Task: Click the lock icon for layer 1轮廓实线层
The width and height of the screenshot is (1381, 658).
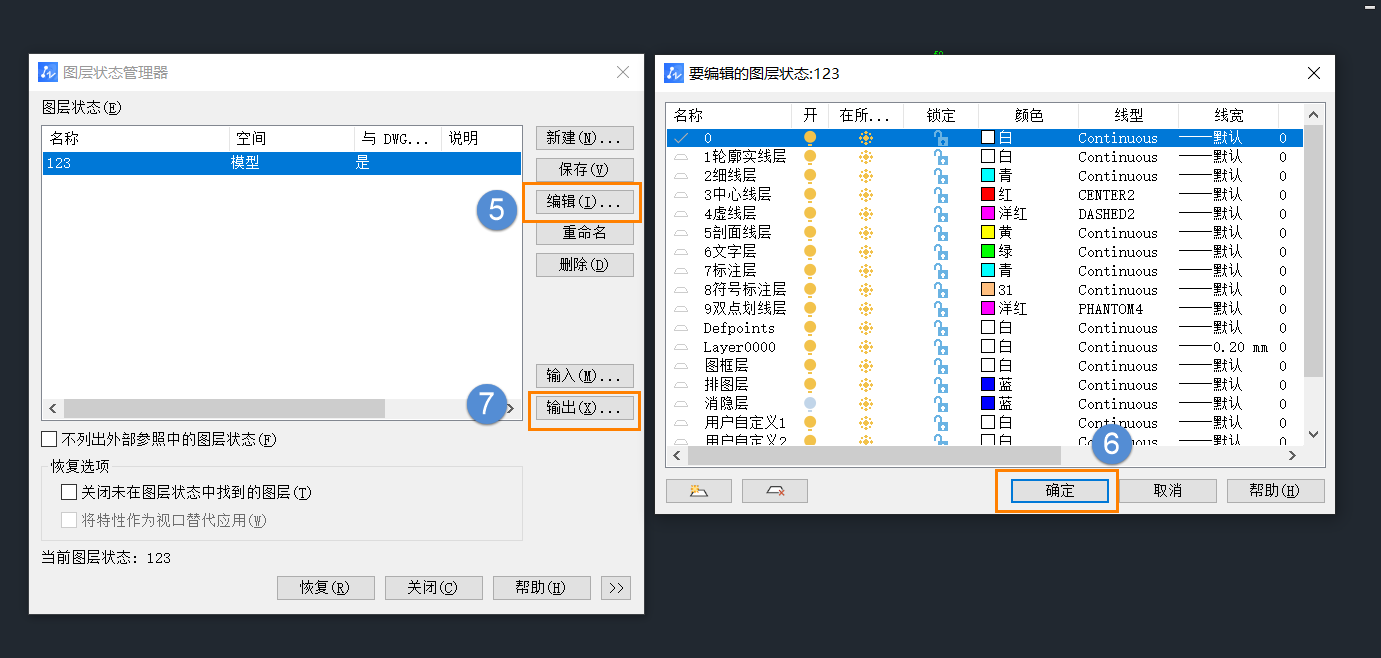Action: click(x=941, y=157)
